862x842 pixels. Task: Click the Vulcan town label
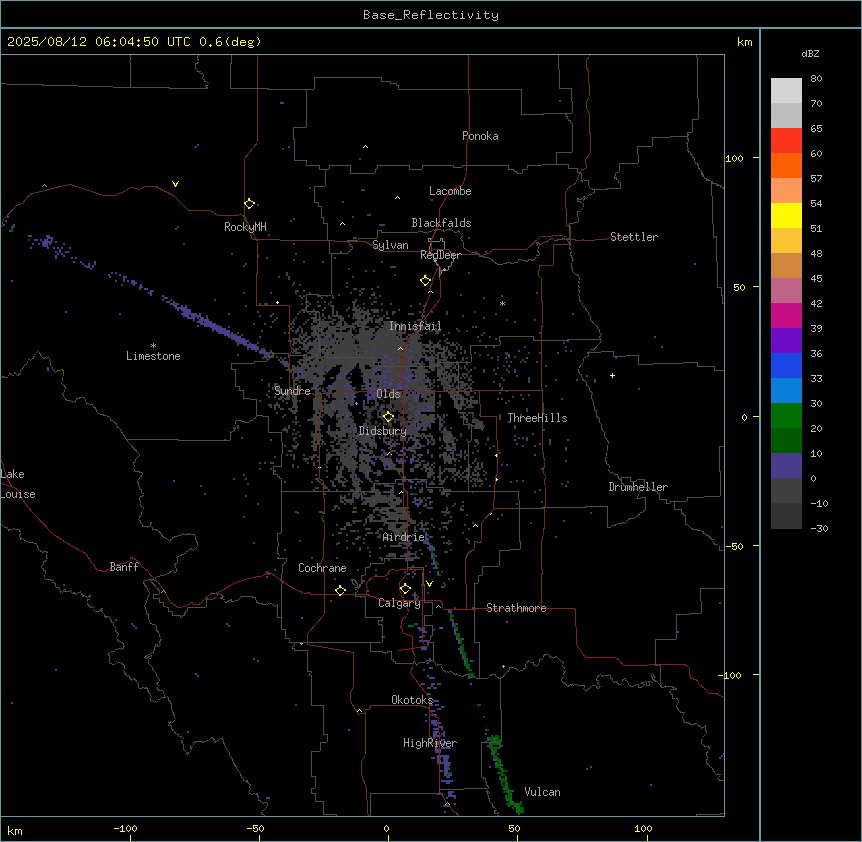point(542,792)
